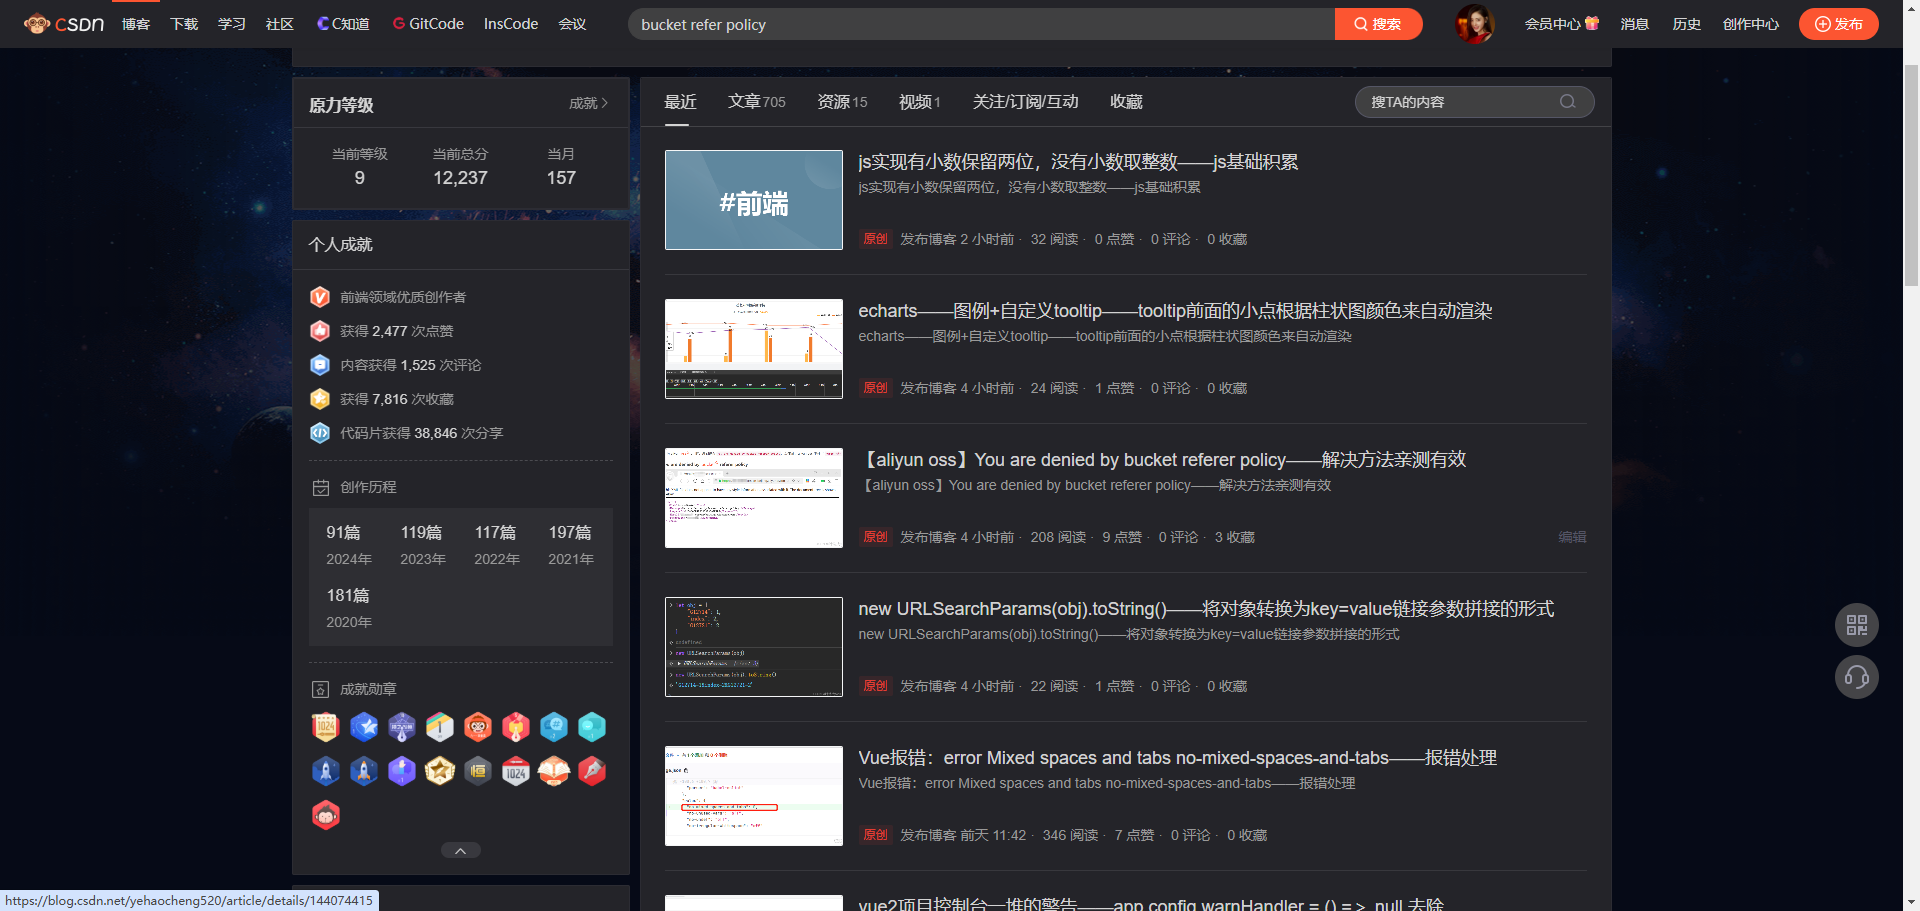The width and height of the screenshot is (1920, 911).
Task: Click the icon beside 获得 7,816 次收藏
Action: pyautogui.click(x=320, y=399)
